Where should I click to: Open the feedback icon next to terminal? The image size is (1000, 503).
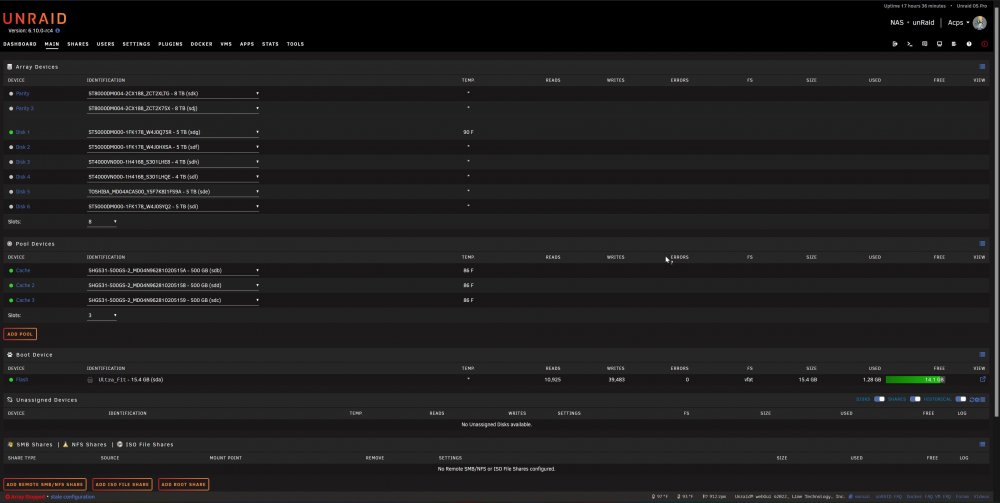point(924,44)
